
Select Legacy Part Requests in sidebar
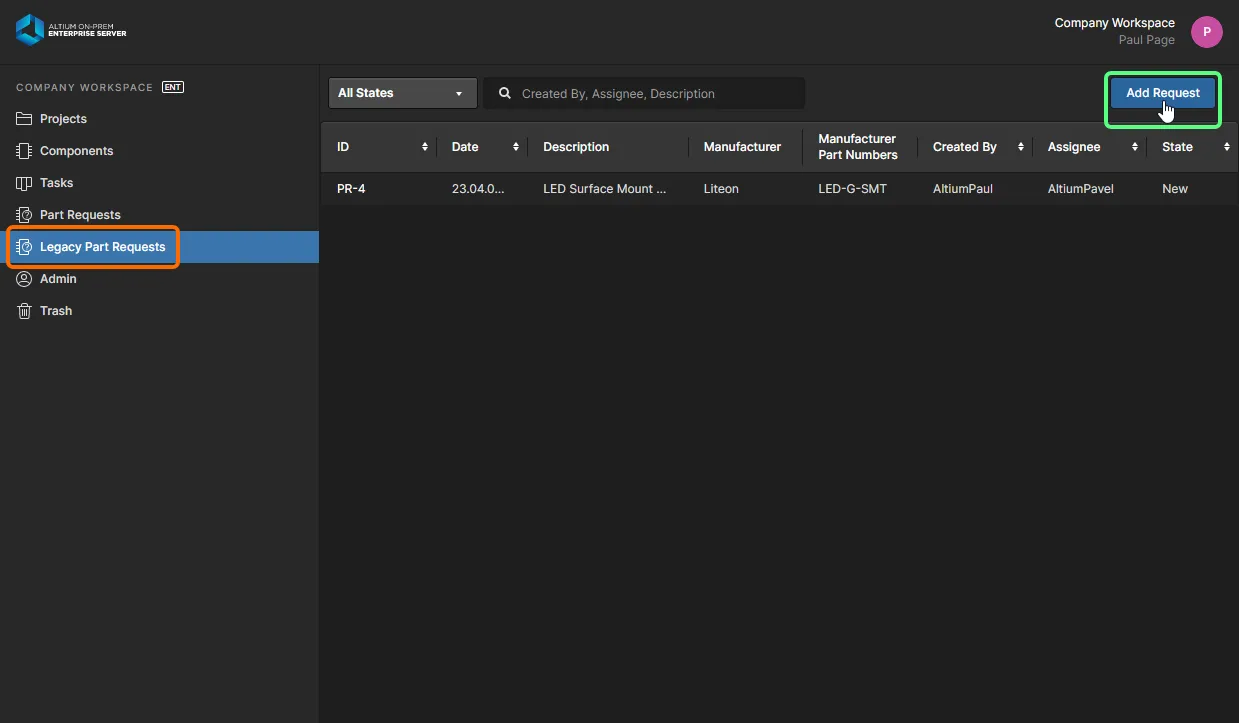coord(102,247)
